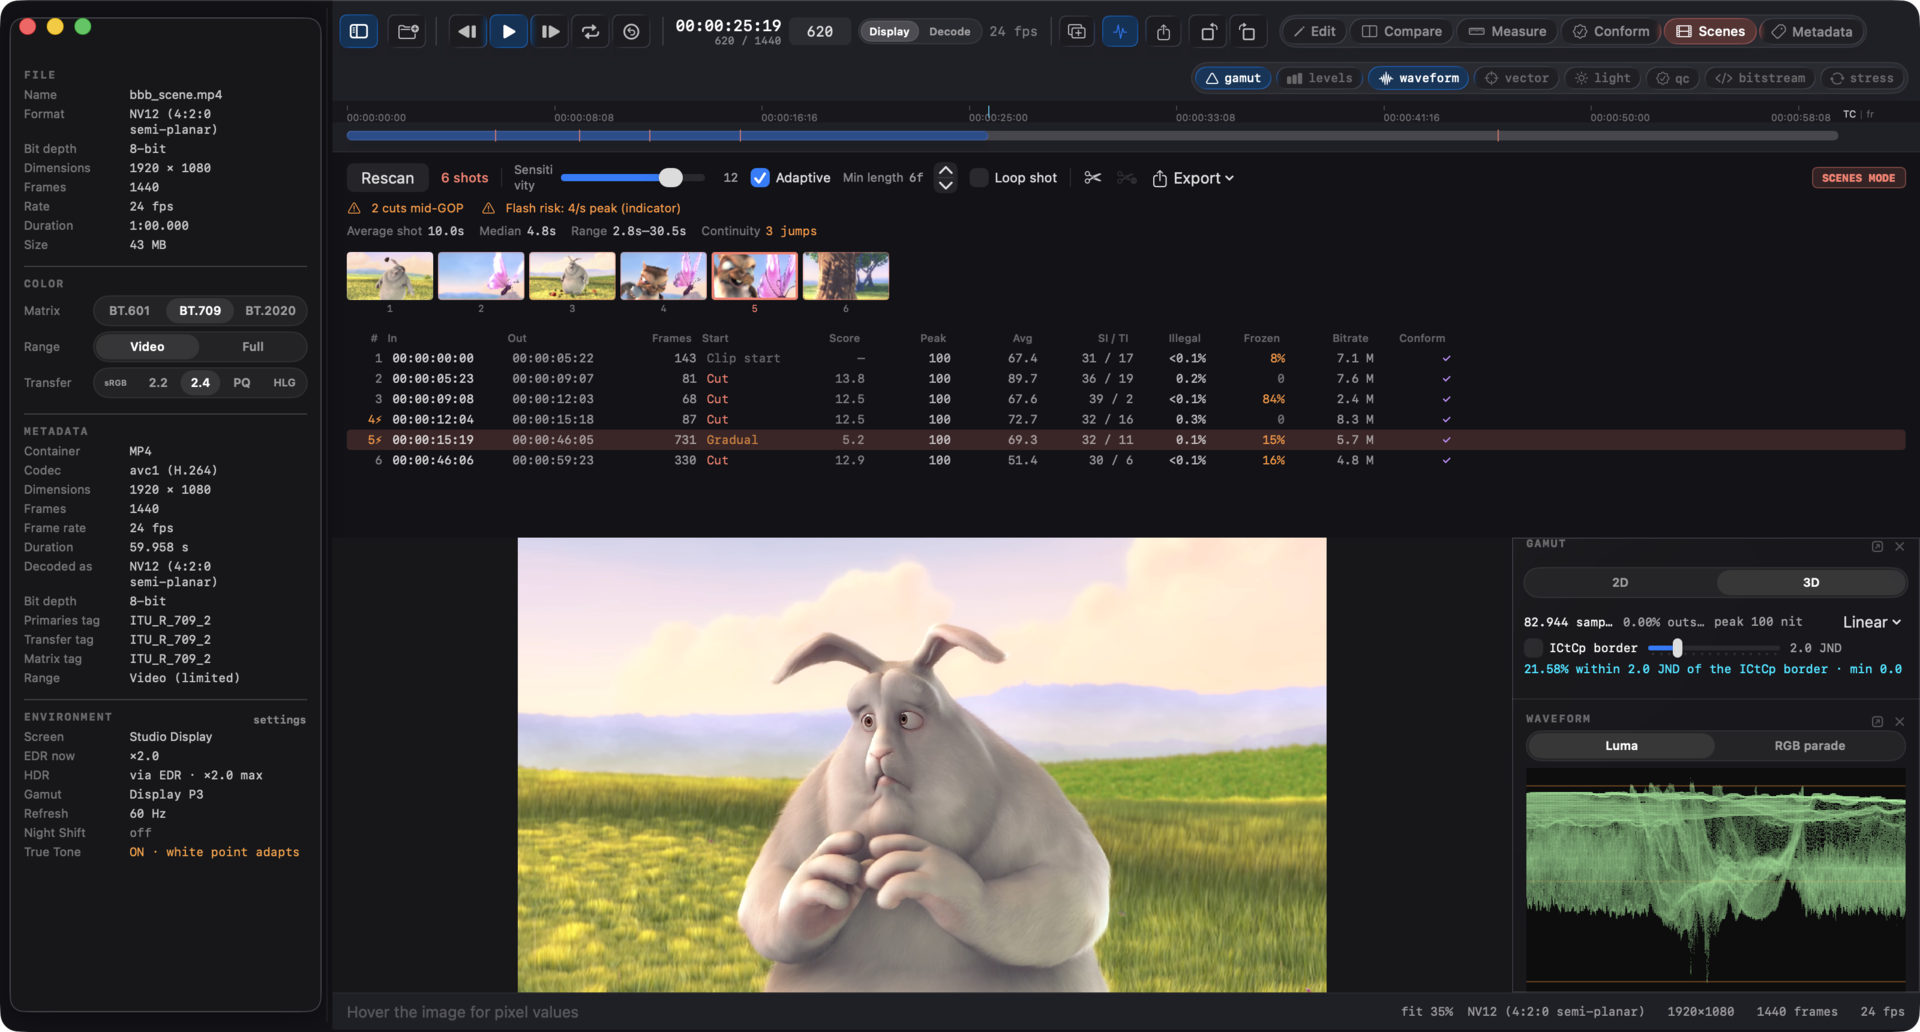
Task: Select Display mode
Action: 889,31
